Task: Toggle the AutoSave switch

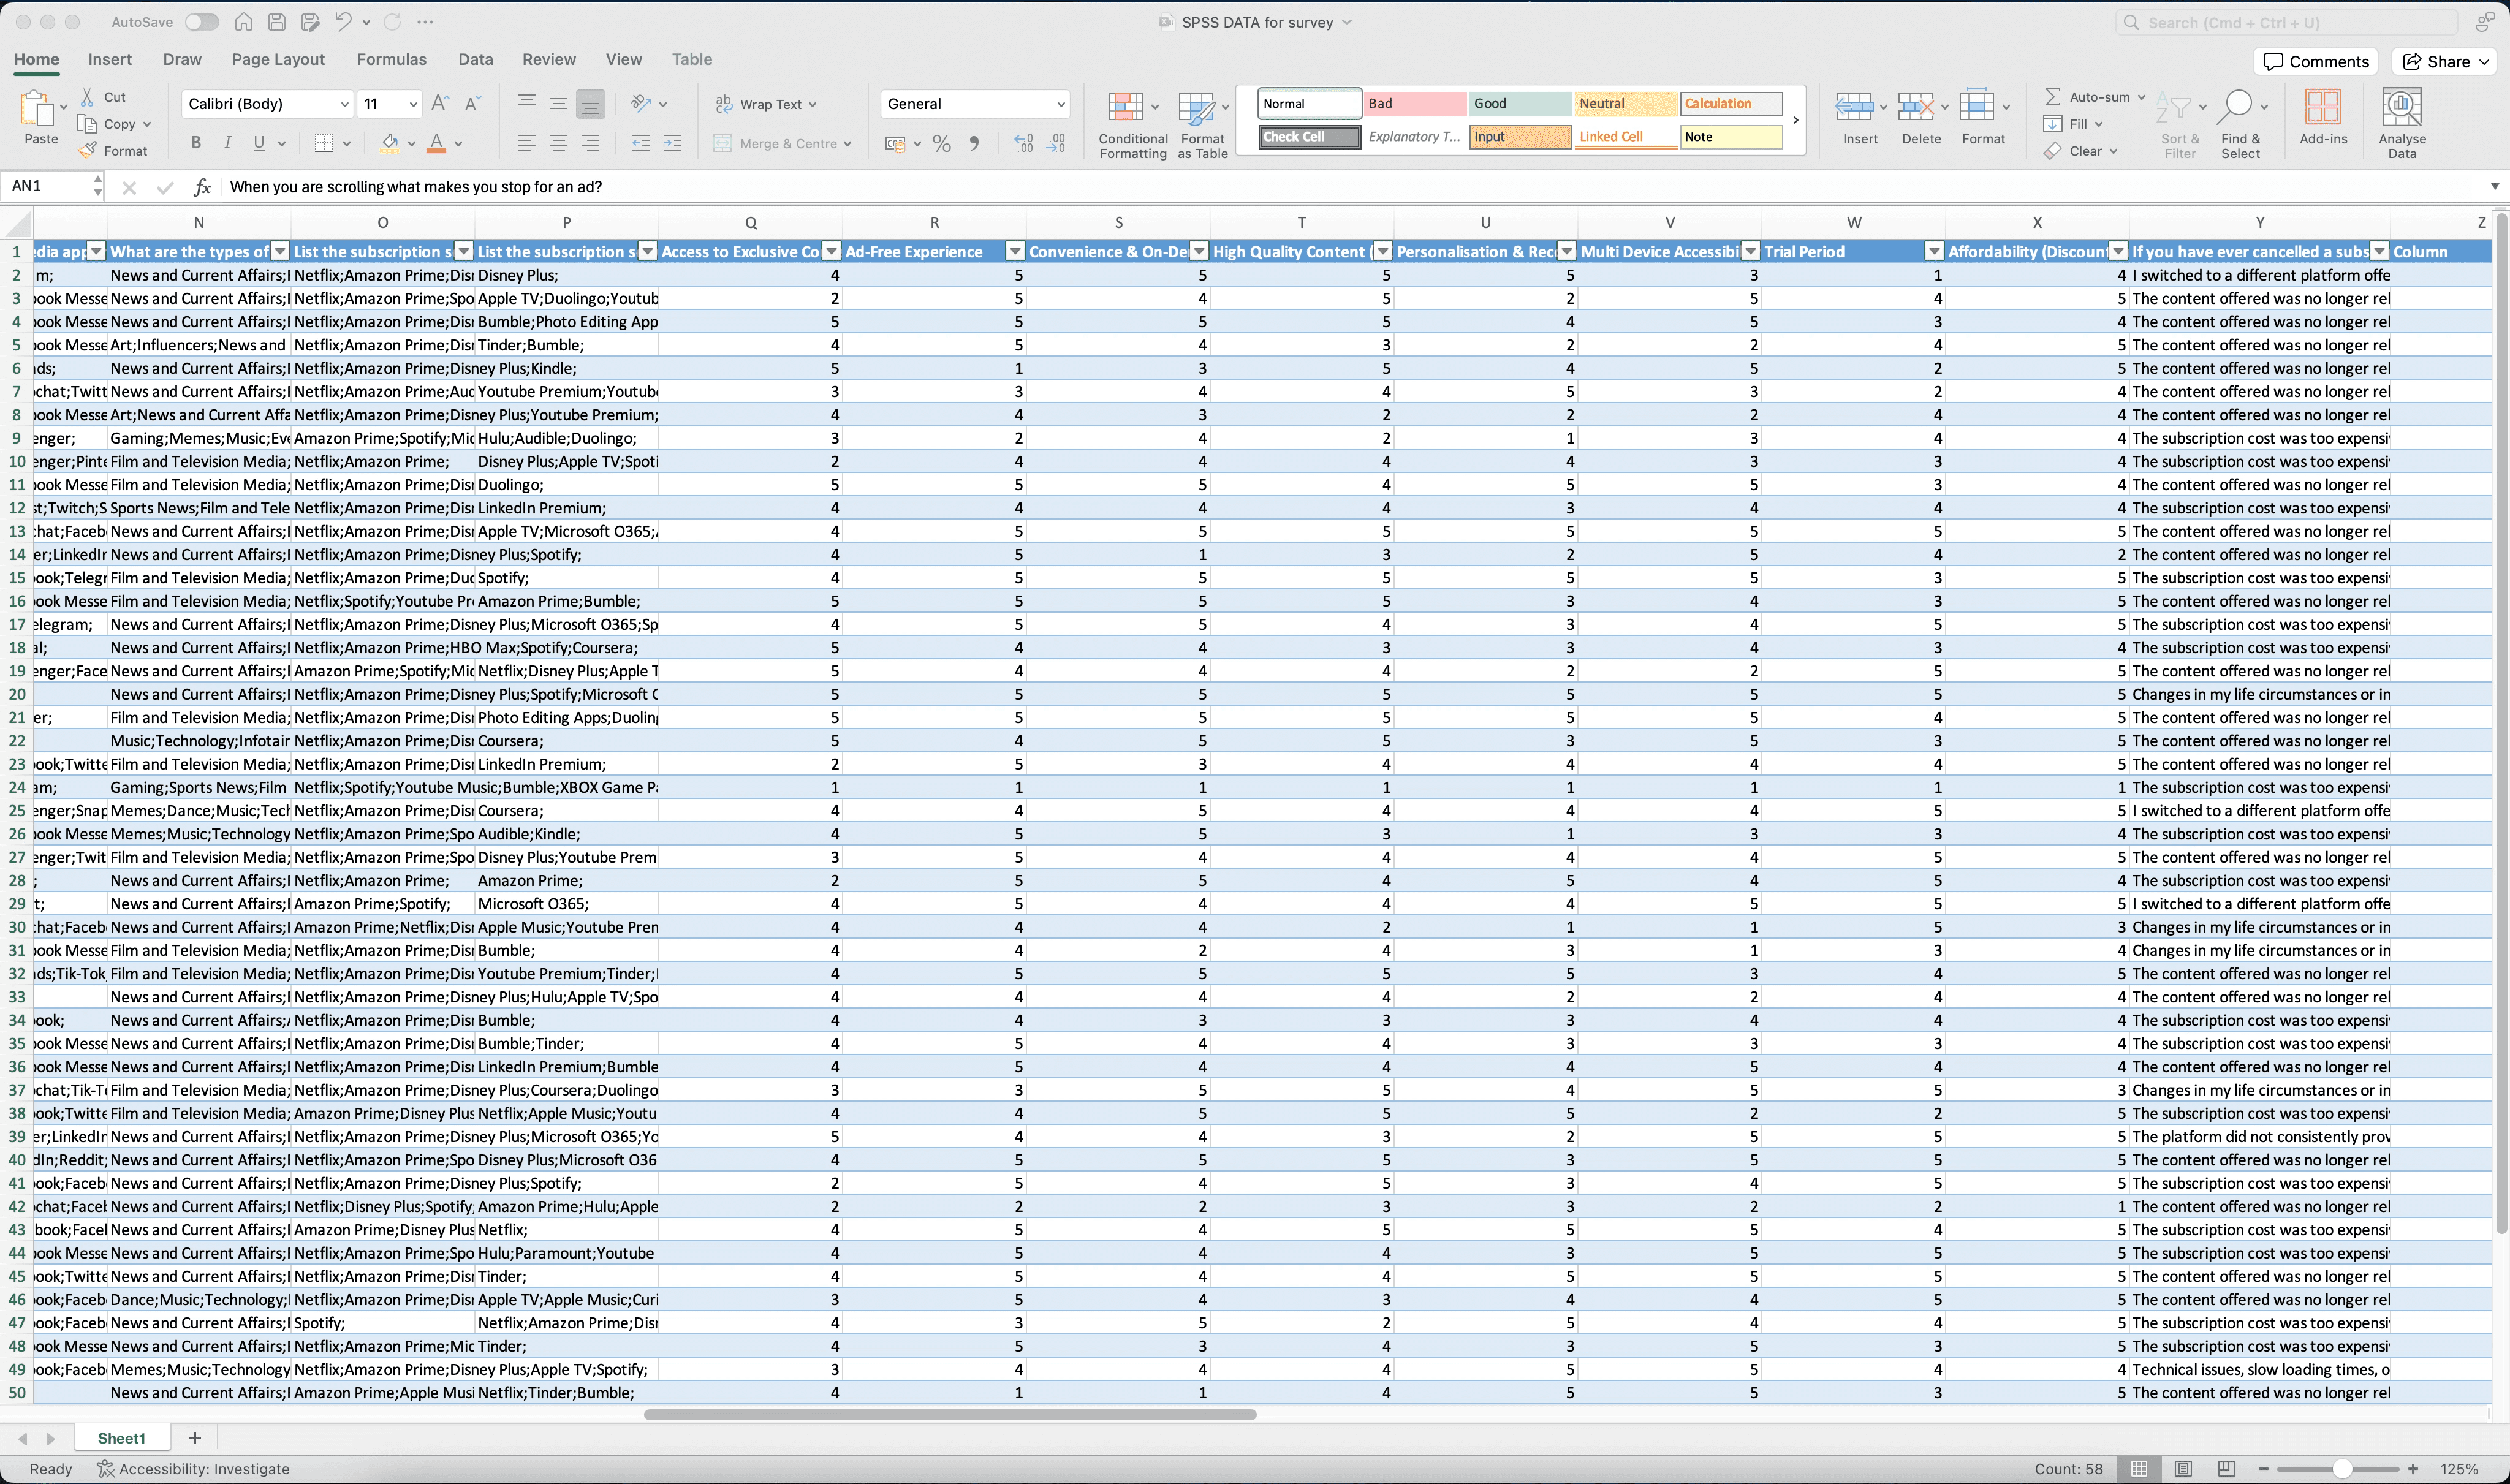Action: point(201,22)
